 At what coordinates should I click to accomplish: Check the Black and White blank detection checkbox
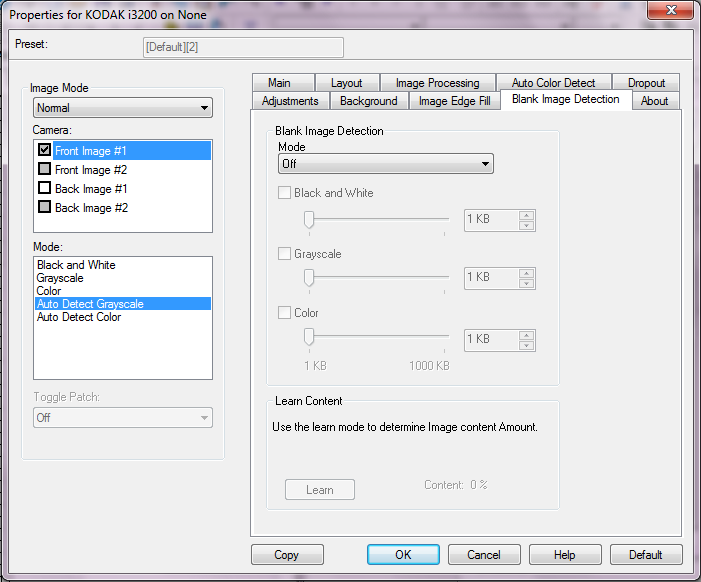pyautogui.click(x=284, y=193)
